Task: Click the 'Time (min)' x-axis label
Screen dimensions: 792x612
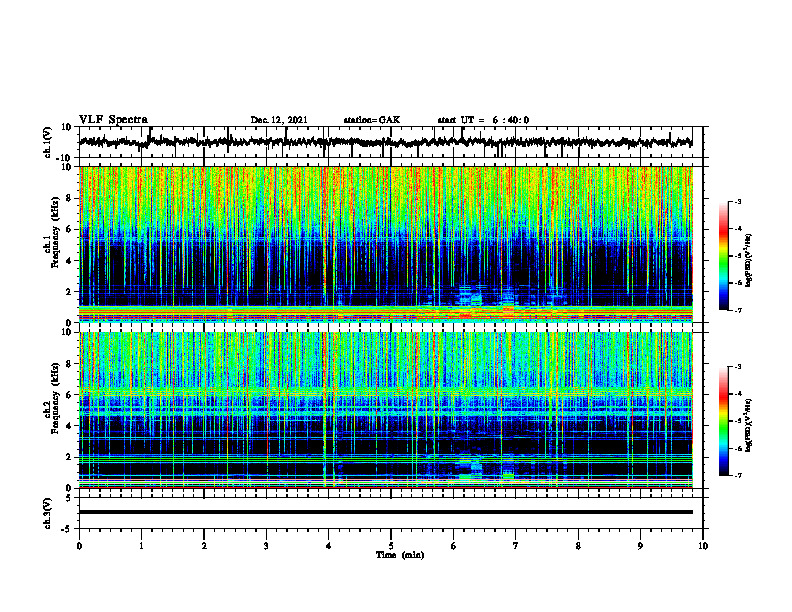Action: (400, 555)
